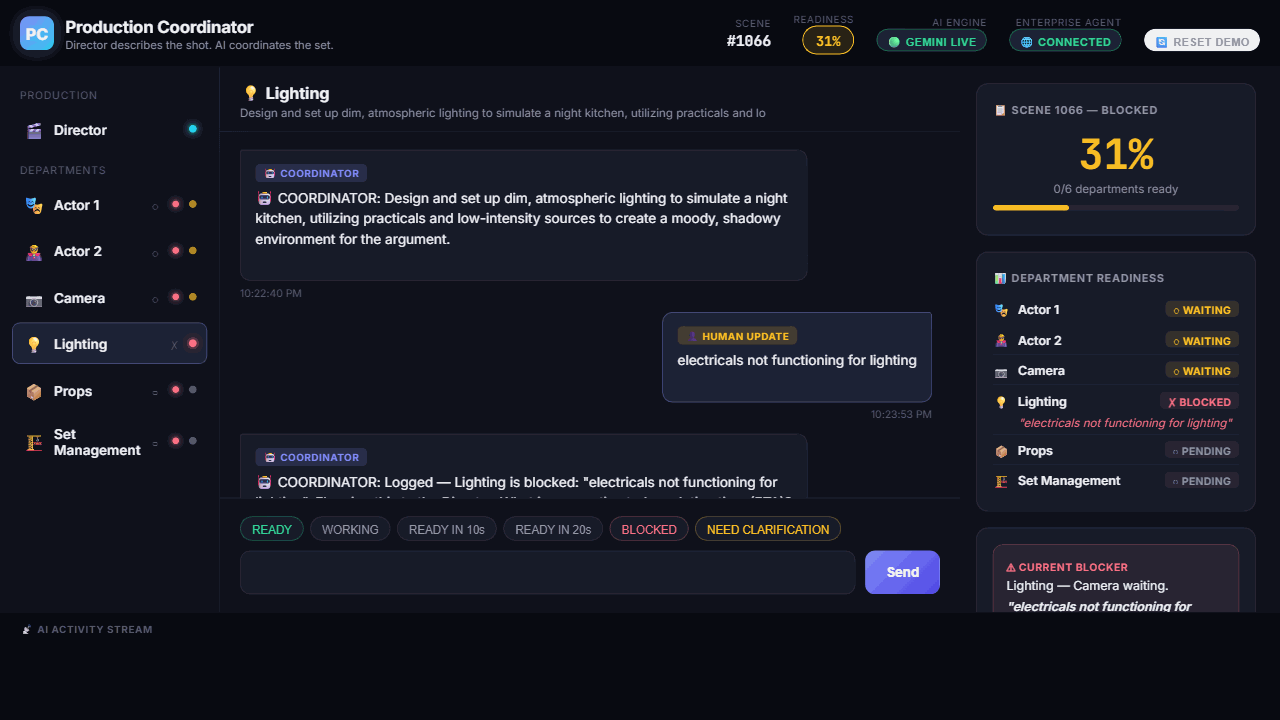Image resolution: width=1280 pixels, height=720 pixels.
Task: Select the READY status chip
Action: tap(272, 529)
